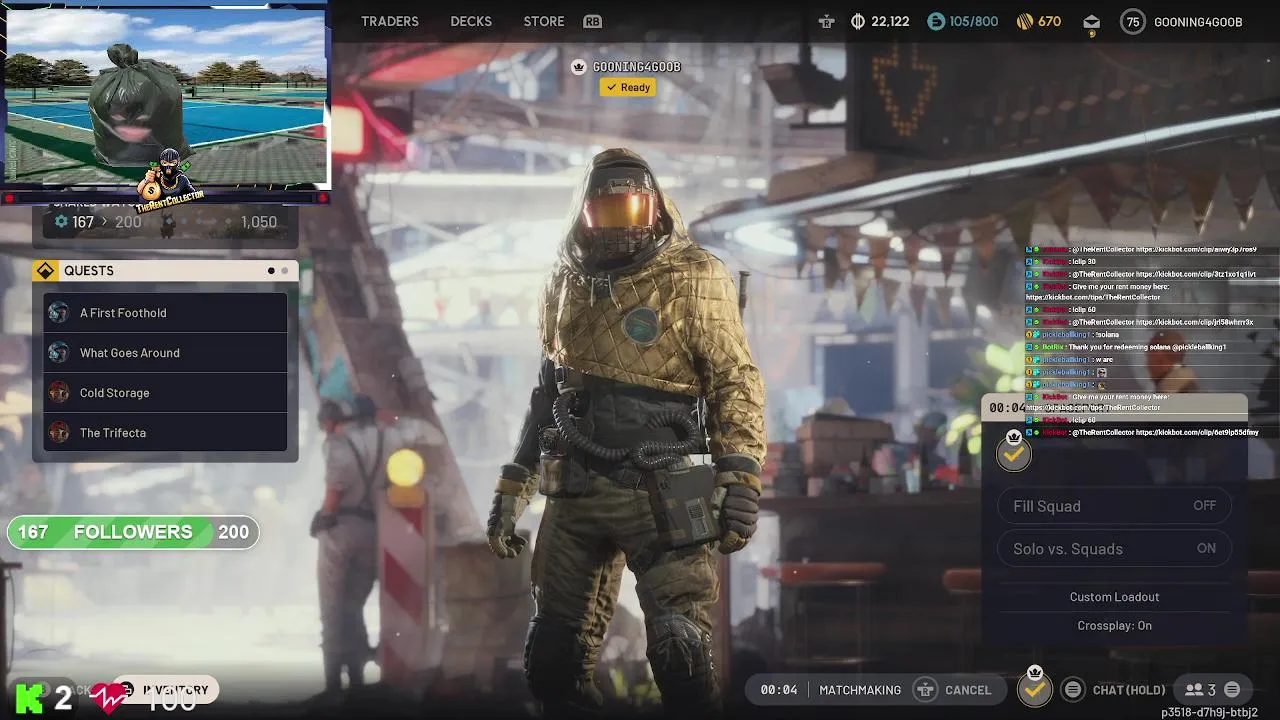The height and width of the screenshot is (720, 1280).
Task: Click the blue currency icon beside 105/800
Action: coord(936,21)
